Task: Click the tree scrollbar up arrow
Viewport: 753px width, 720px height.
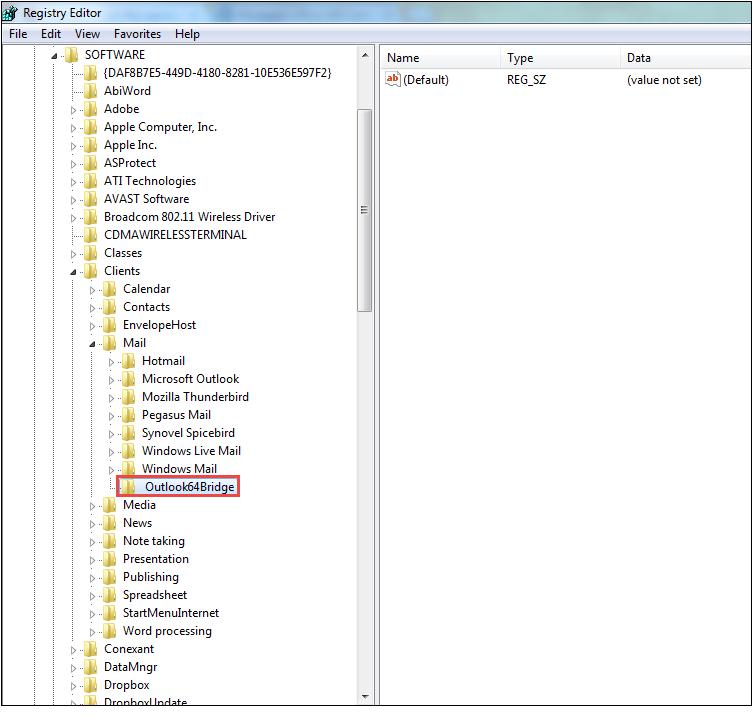Action: (365, 55)
